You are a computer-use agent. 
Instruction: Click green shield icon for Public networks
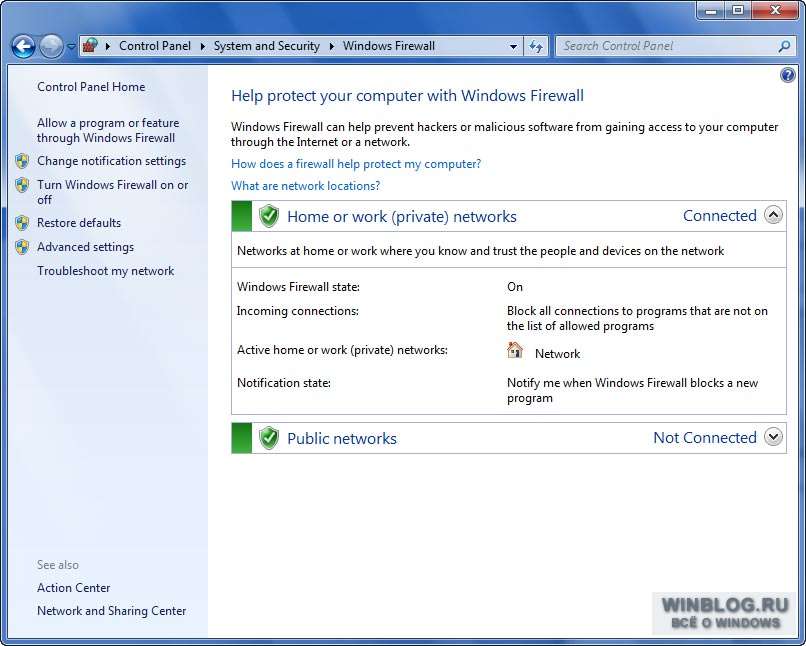click(x=268, y=438)
